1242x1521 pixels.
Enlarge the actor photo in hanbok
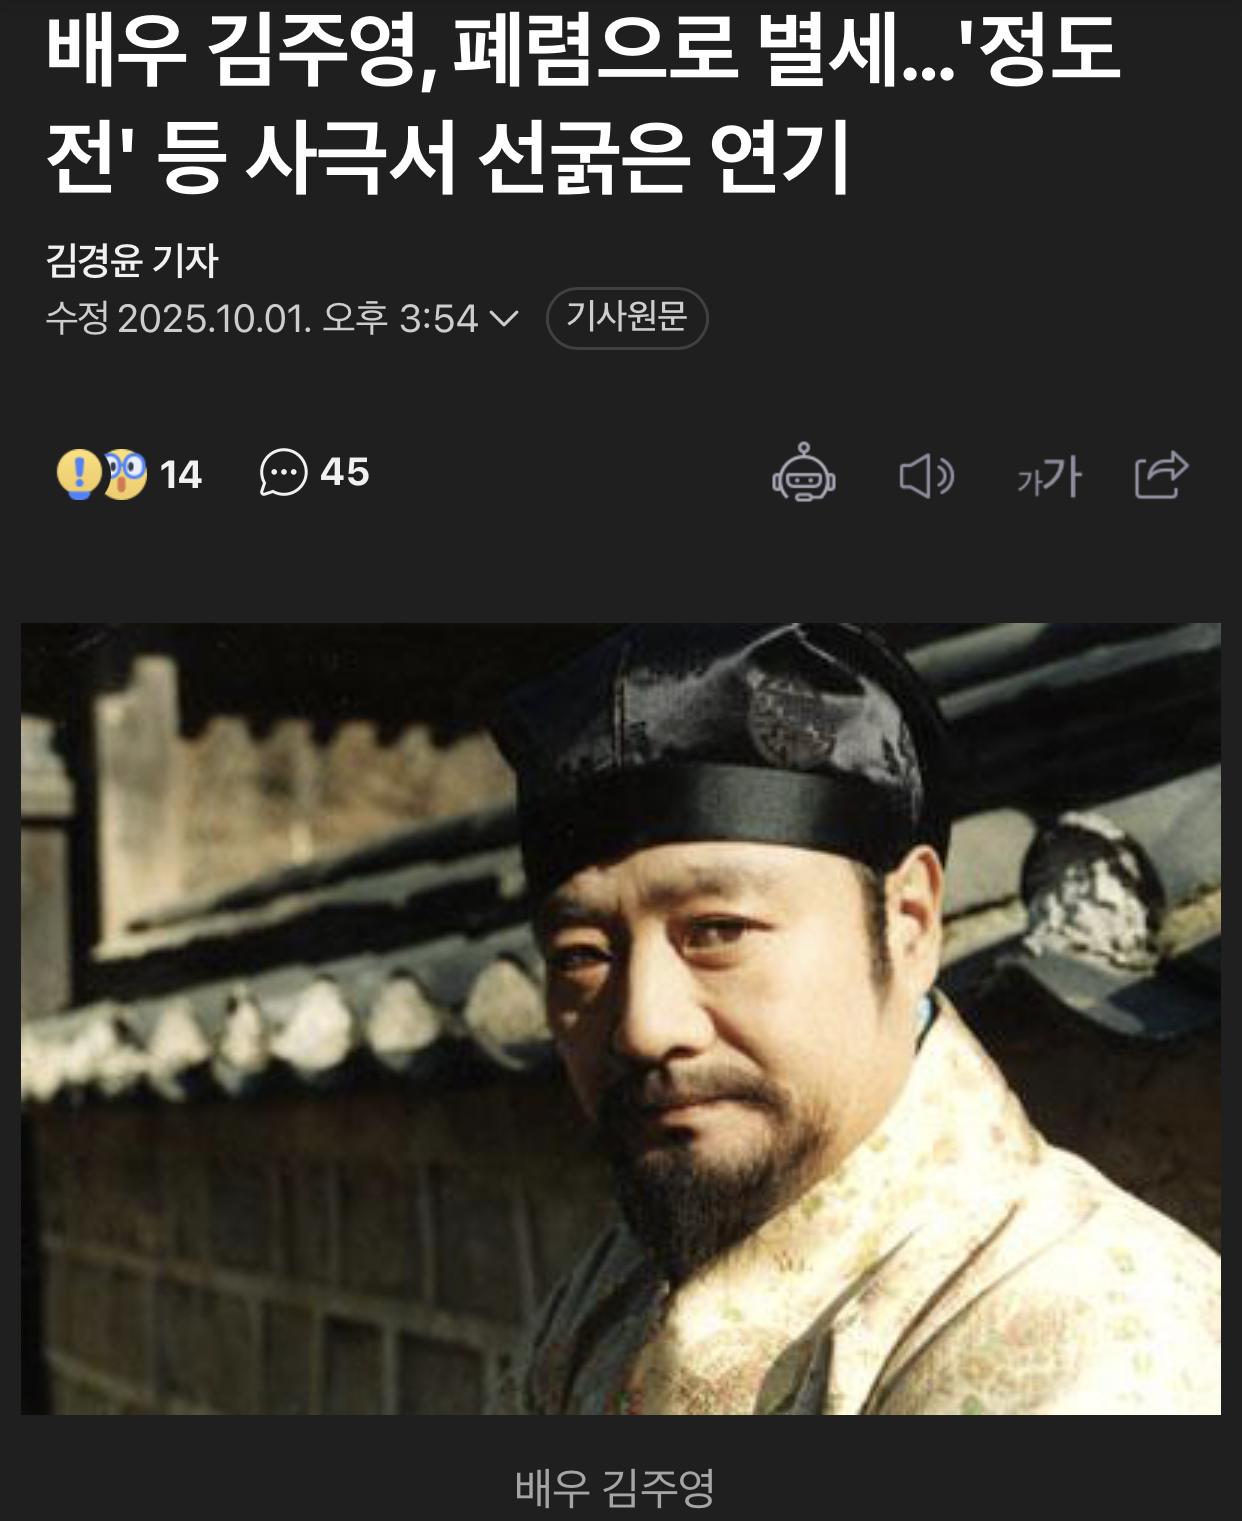(621, 1018)
